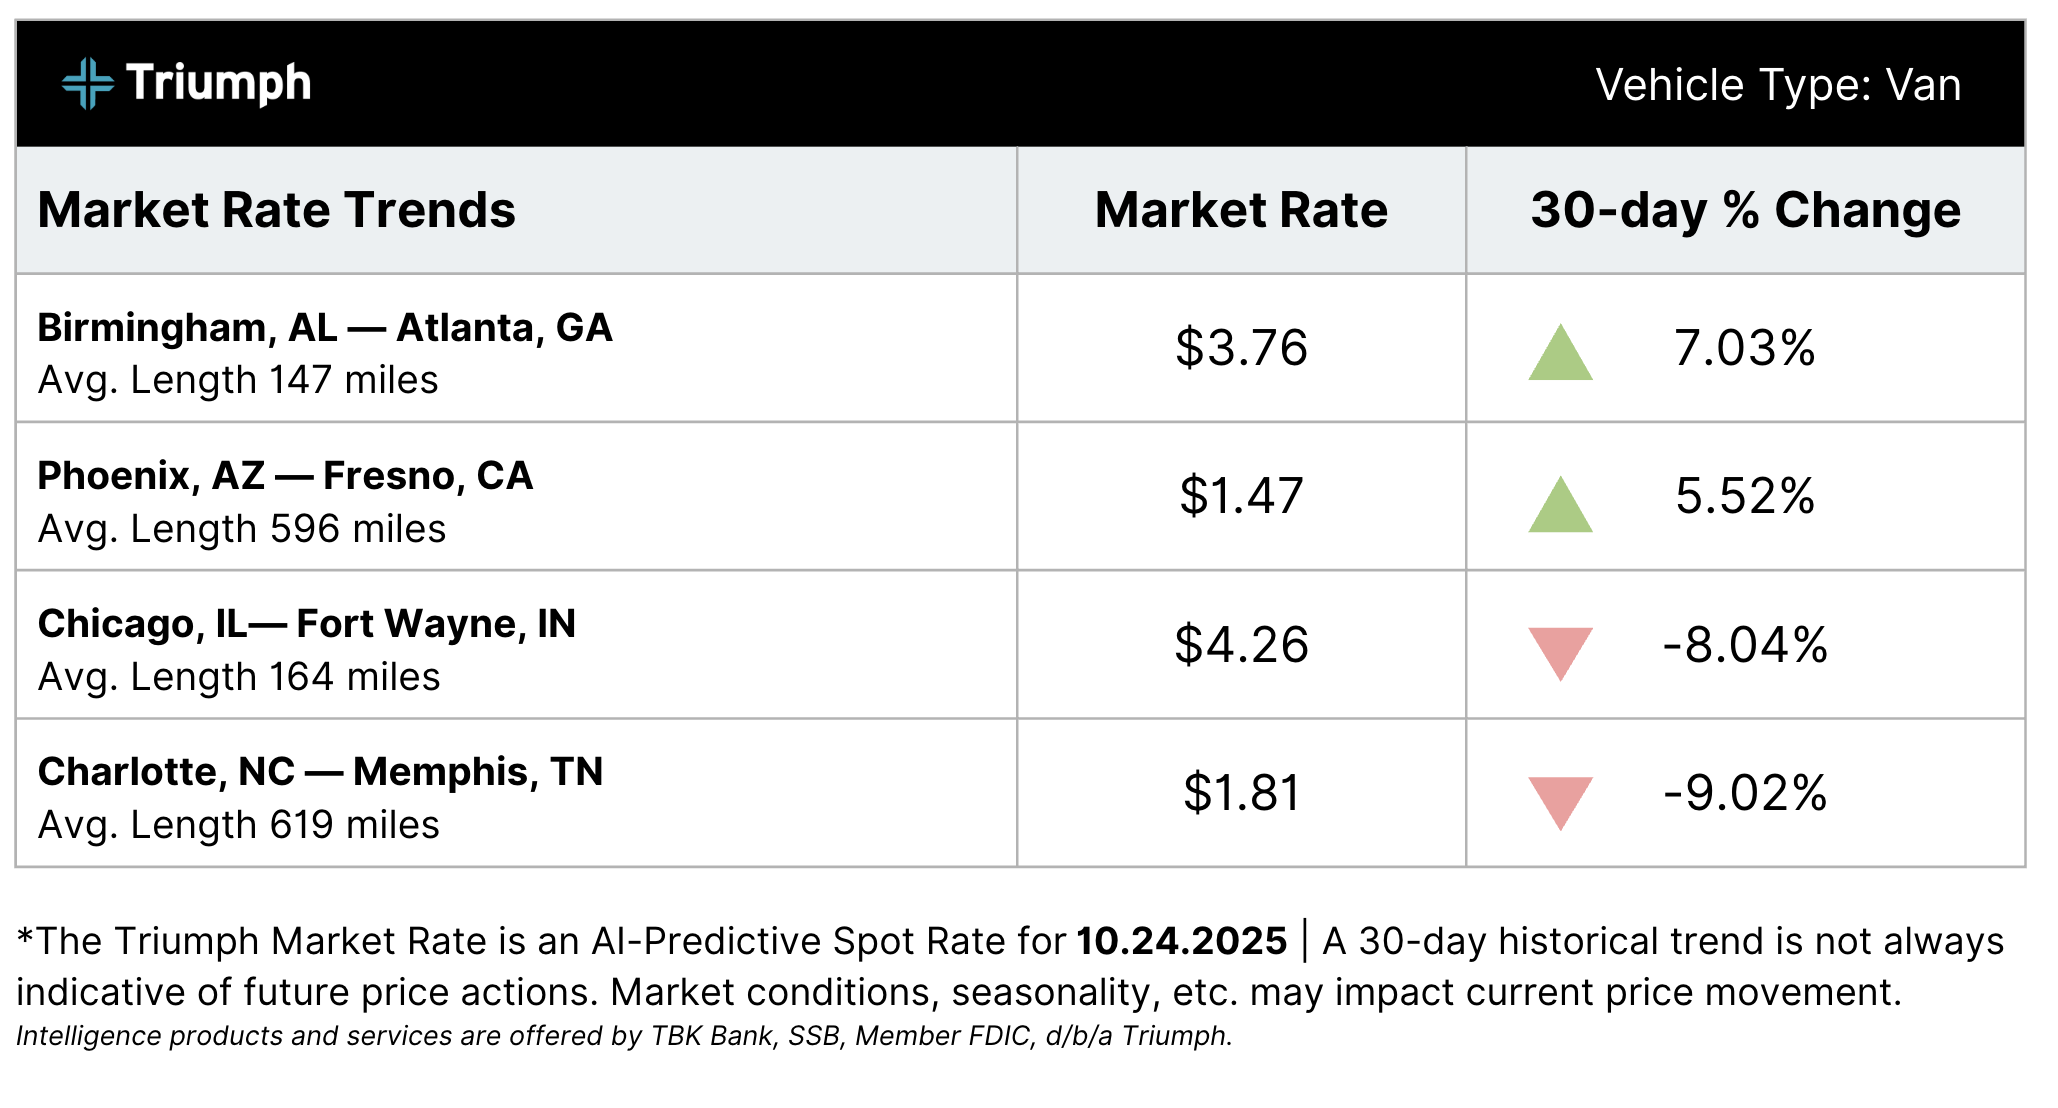The width and height of the screenshot is (2058, 1108).
Task: Click the green up arrow beside 7.03%
Action: 1559,355
